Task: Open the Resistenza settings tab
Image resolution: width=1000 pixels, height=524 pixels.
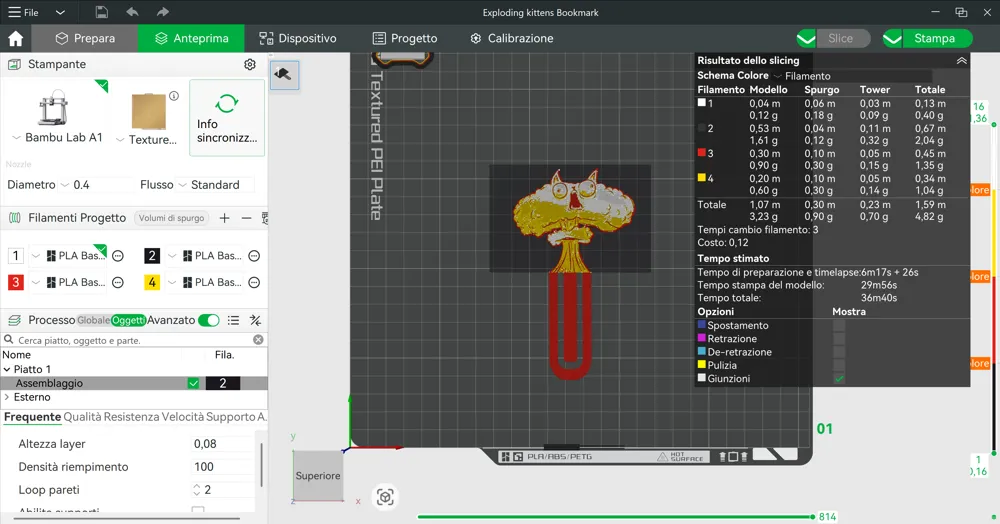Action: (x=131, y=417)
